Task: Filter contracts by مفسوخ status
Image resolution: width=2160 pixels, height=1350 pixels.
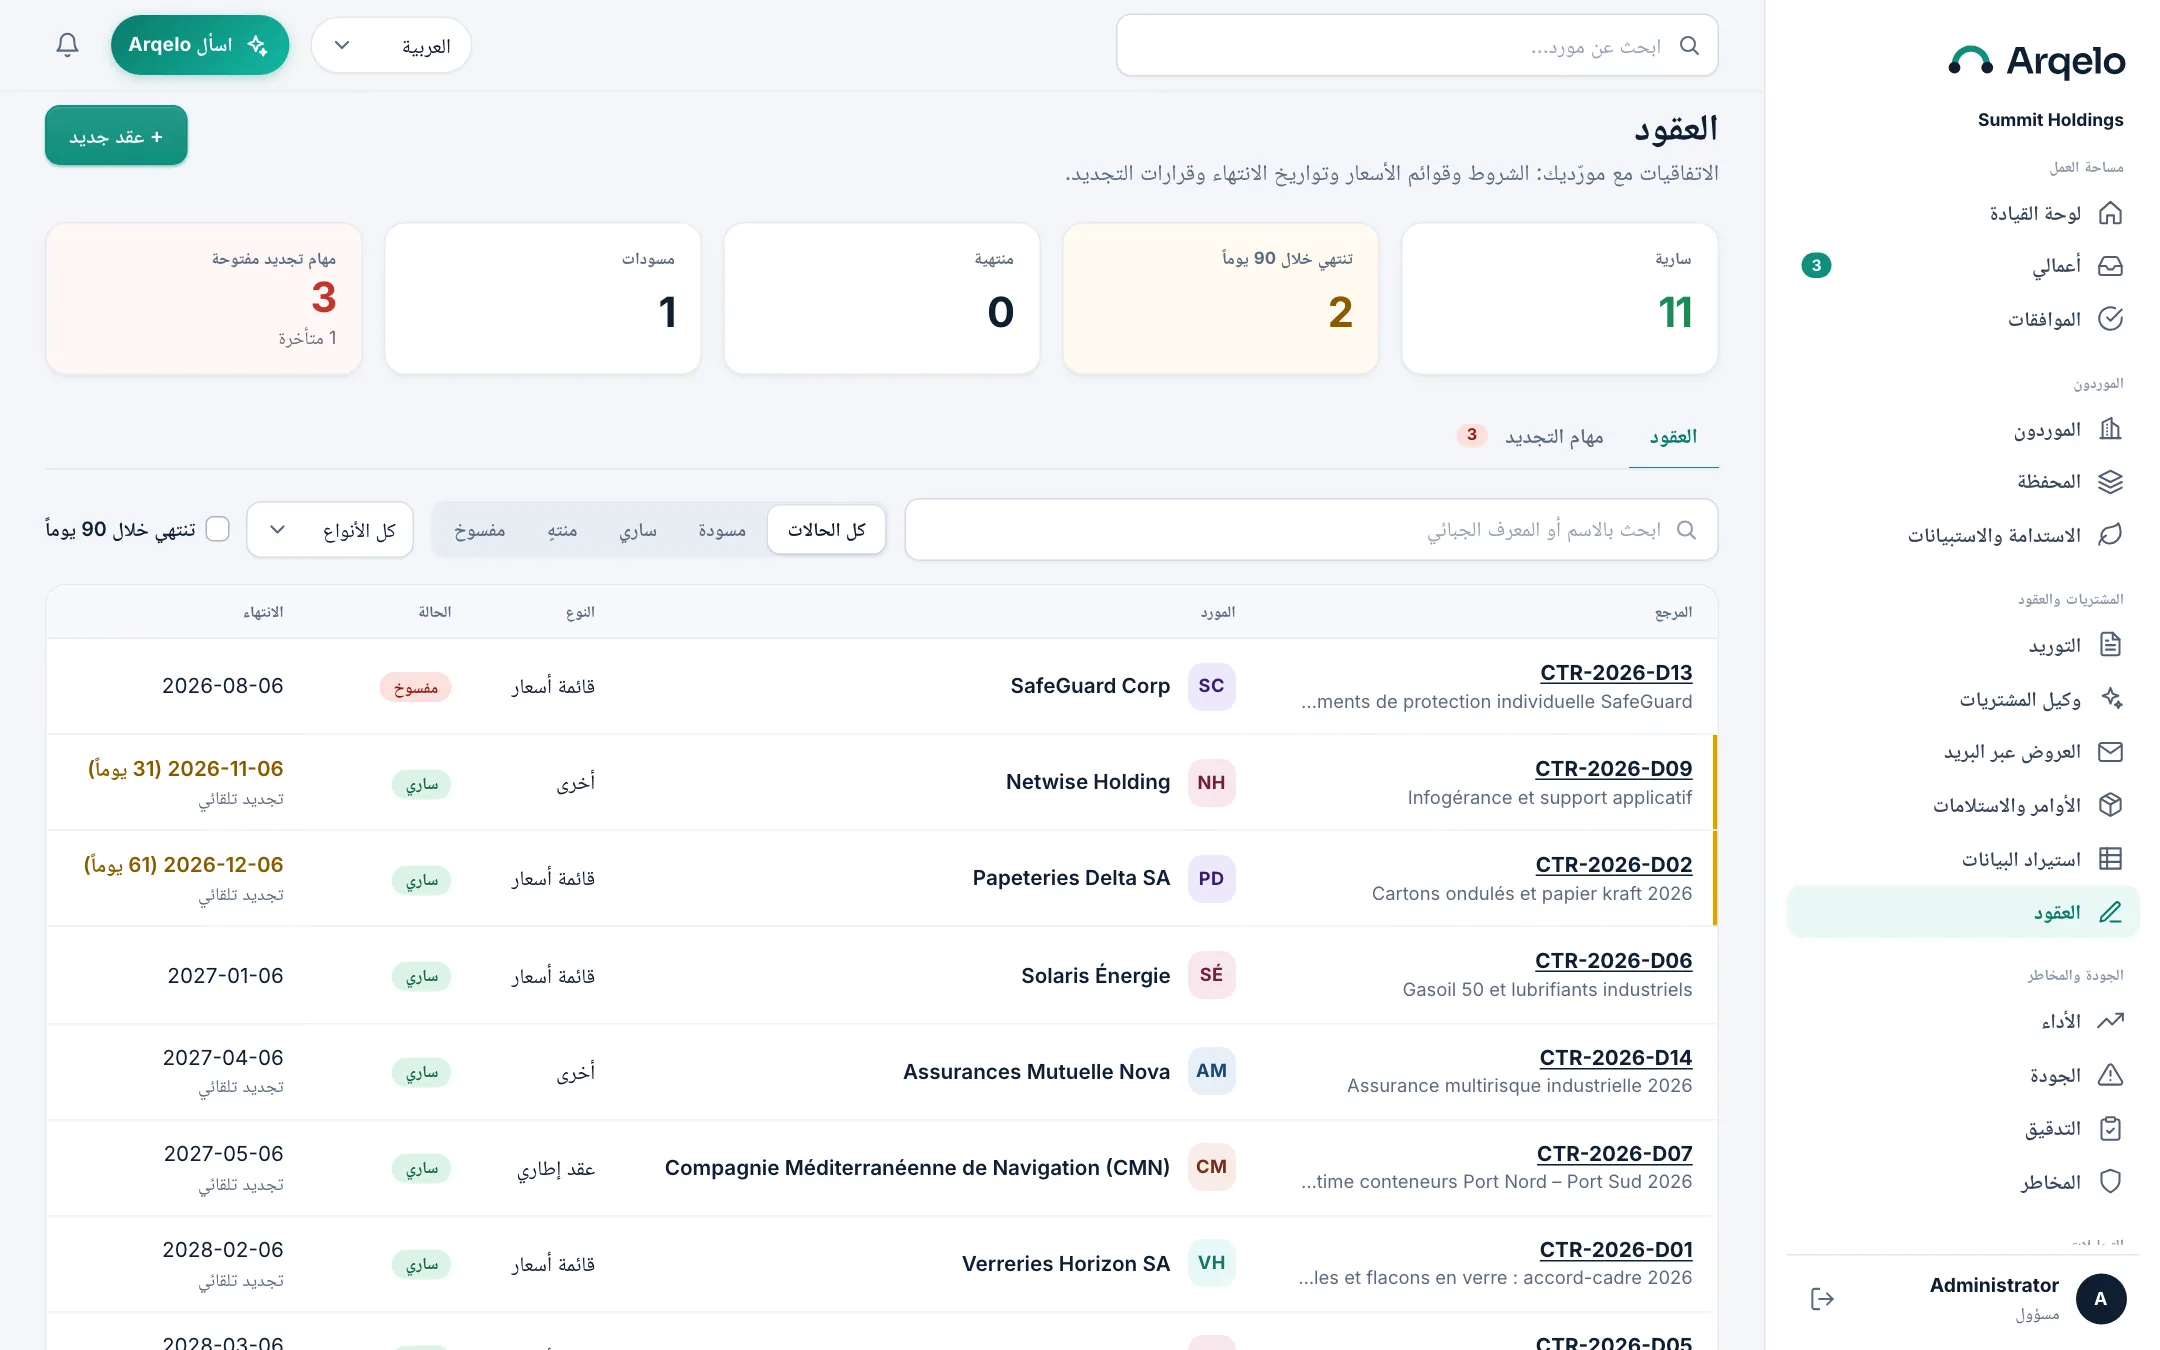Action: [x=480, y=530]
